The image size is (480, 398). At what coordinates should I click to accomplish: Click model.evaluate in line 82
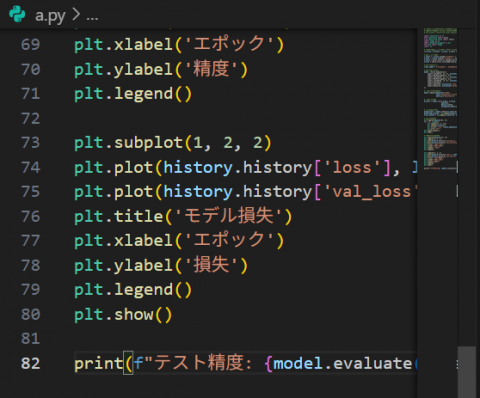click(343, 363)
